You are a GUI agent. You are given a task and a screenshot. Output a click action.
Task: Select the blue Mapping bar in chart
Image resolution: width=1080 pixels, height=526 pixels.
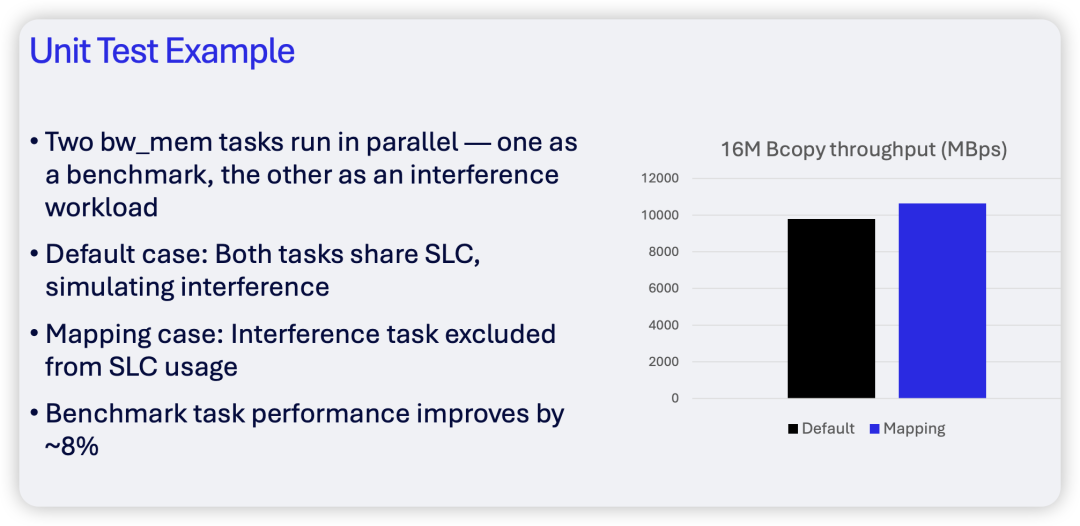(x=942, y=300)
